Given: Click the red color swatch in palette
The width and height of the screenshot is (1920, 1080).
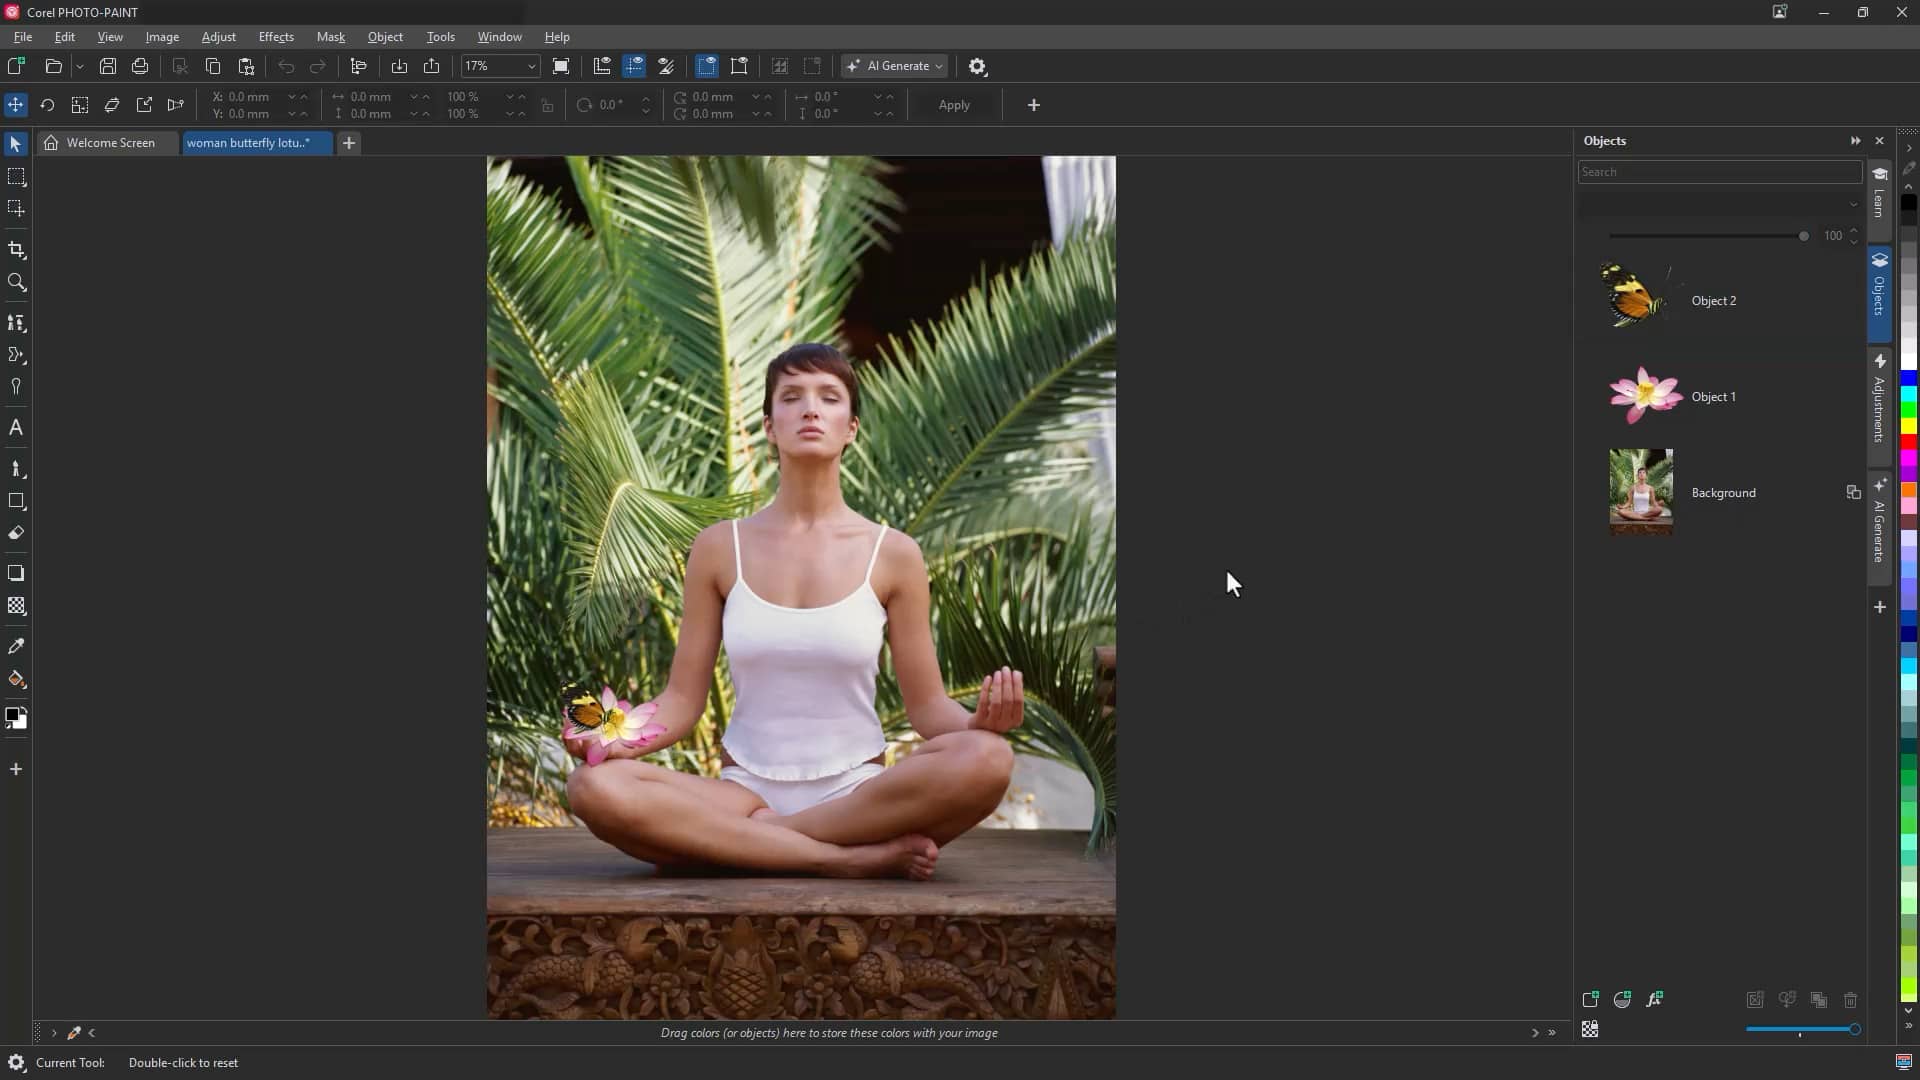Looking at the screenshot, I should 1908,441.
